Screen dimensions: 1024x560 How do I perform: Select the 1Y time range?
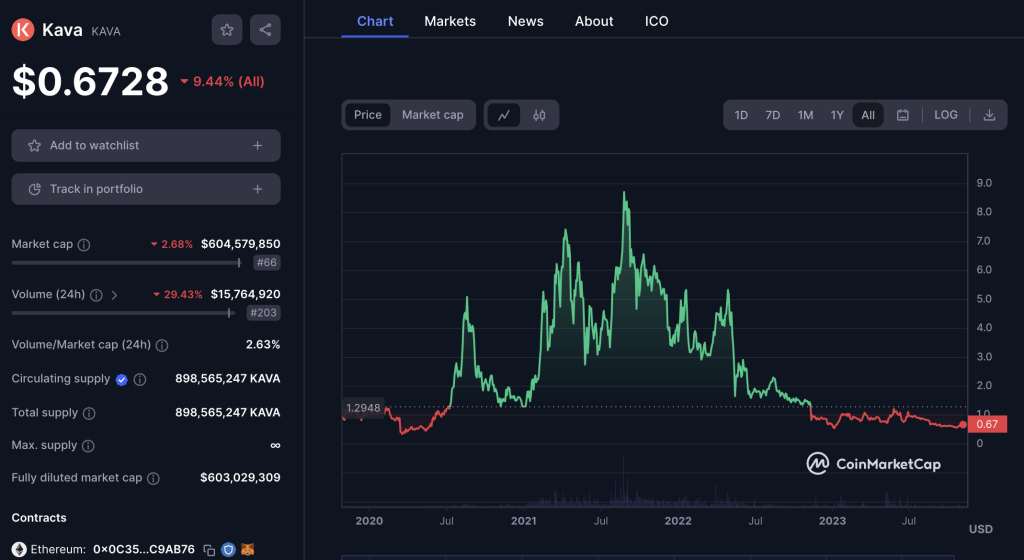pos(837,115)
